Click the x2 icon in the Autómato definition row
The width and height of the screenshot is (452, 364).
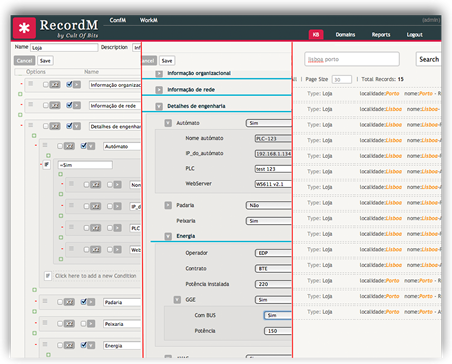69,146
